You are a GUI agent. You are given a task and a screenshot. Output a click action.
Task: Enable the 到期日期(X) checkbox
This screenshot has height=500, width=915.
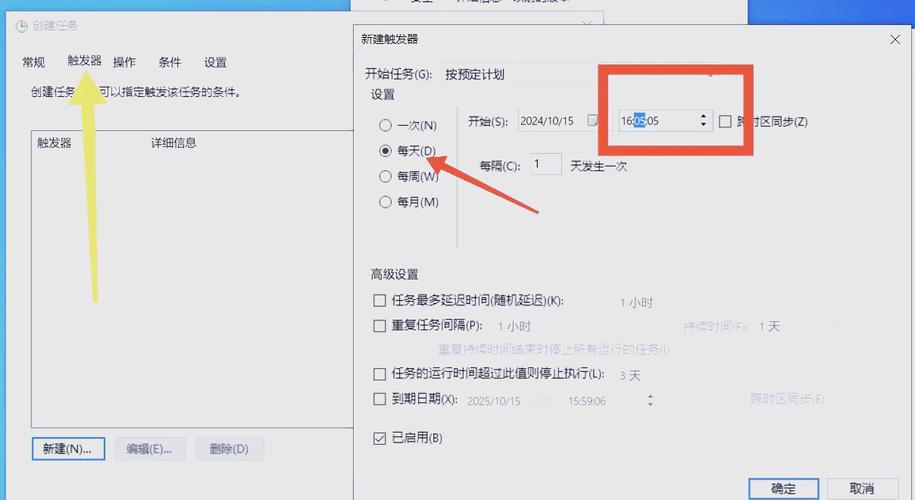tap(379, 399)
